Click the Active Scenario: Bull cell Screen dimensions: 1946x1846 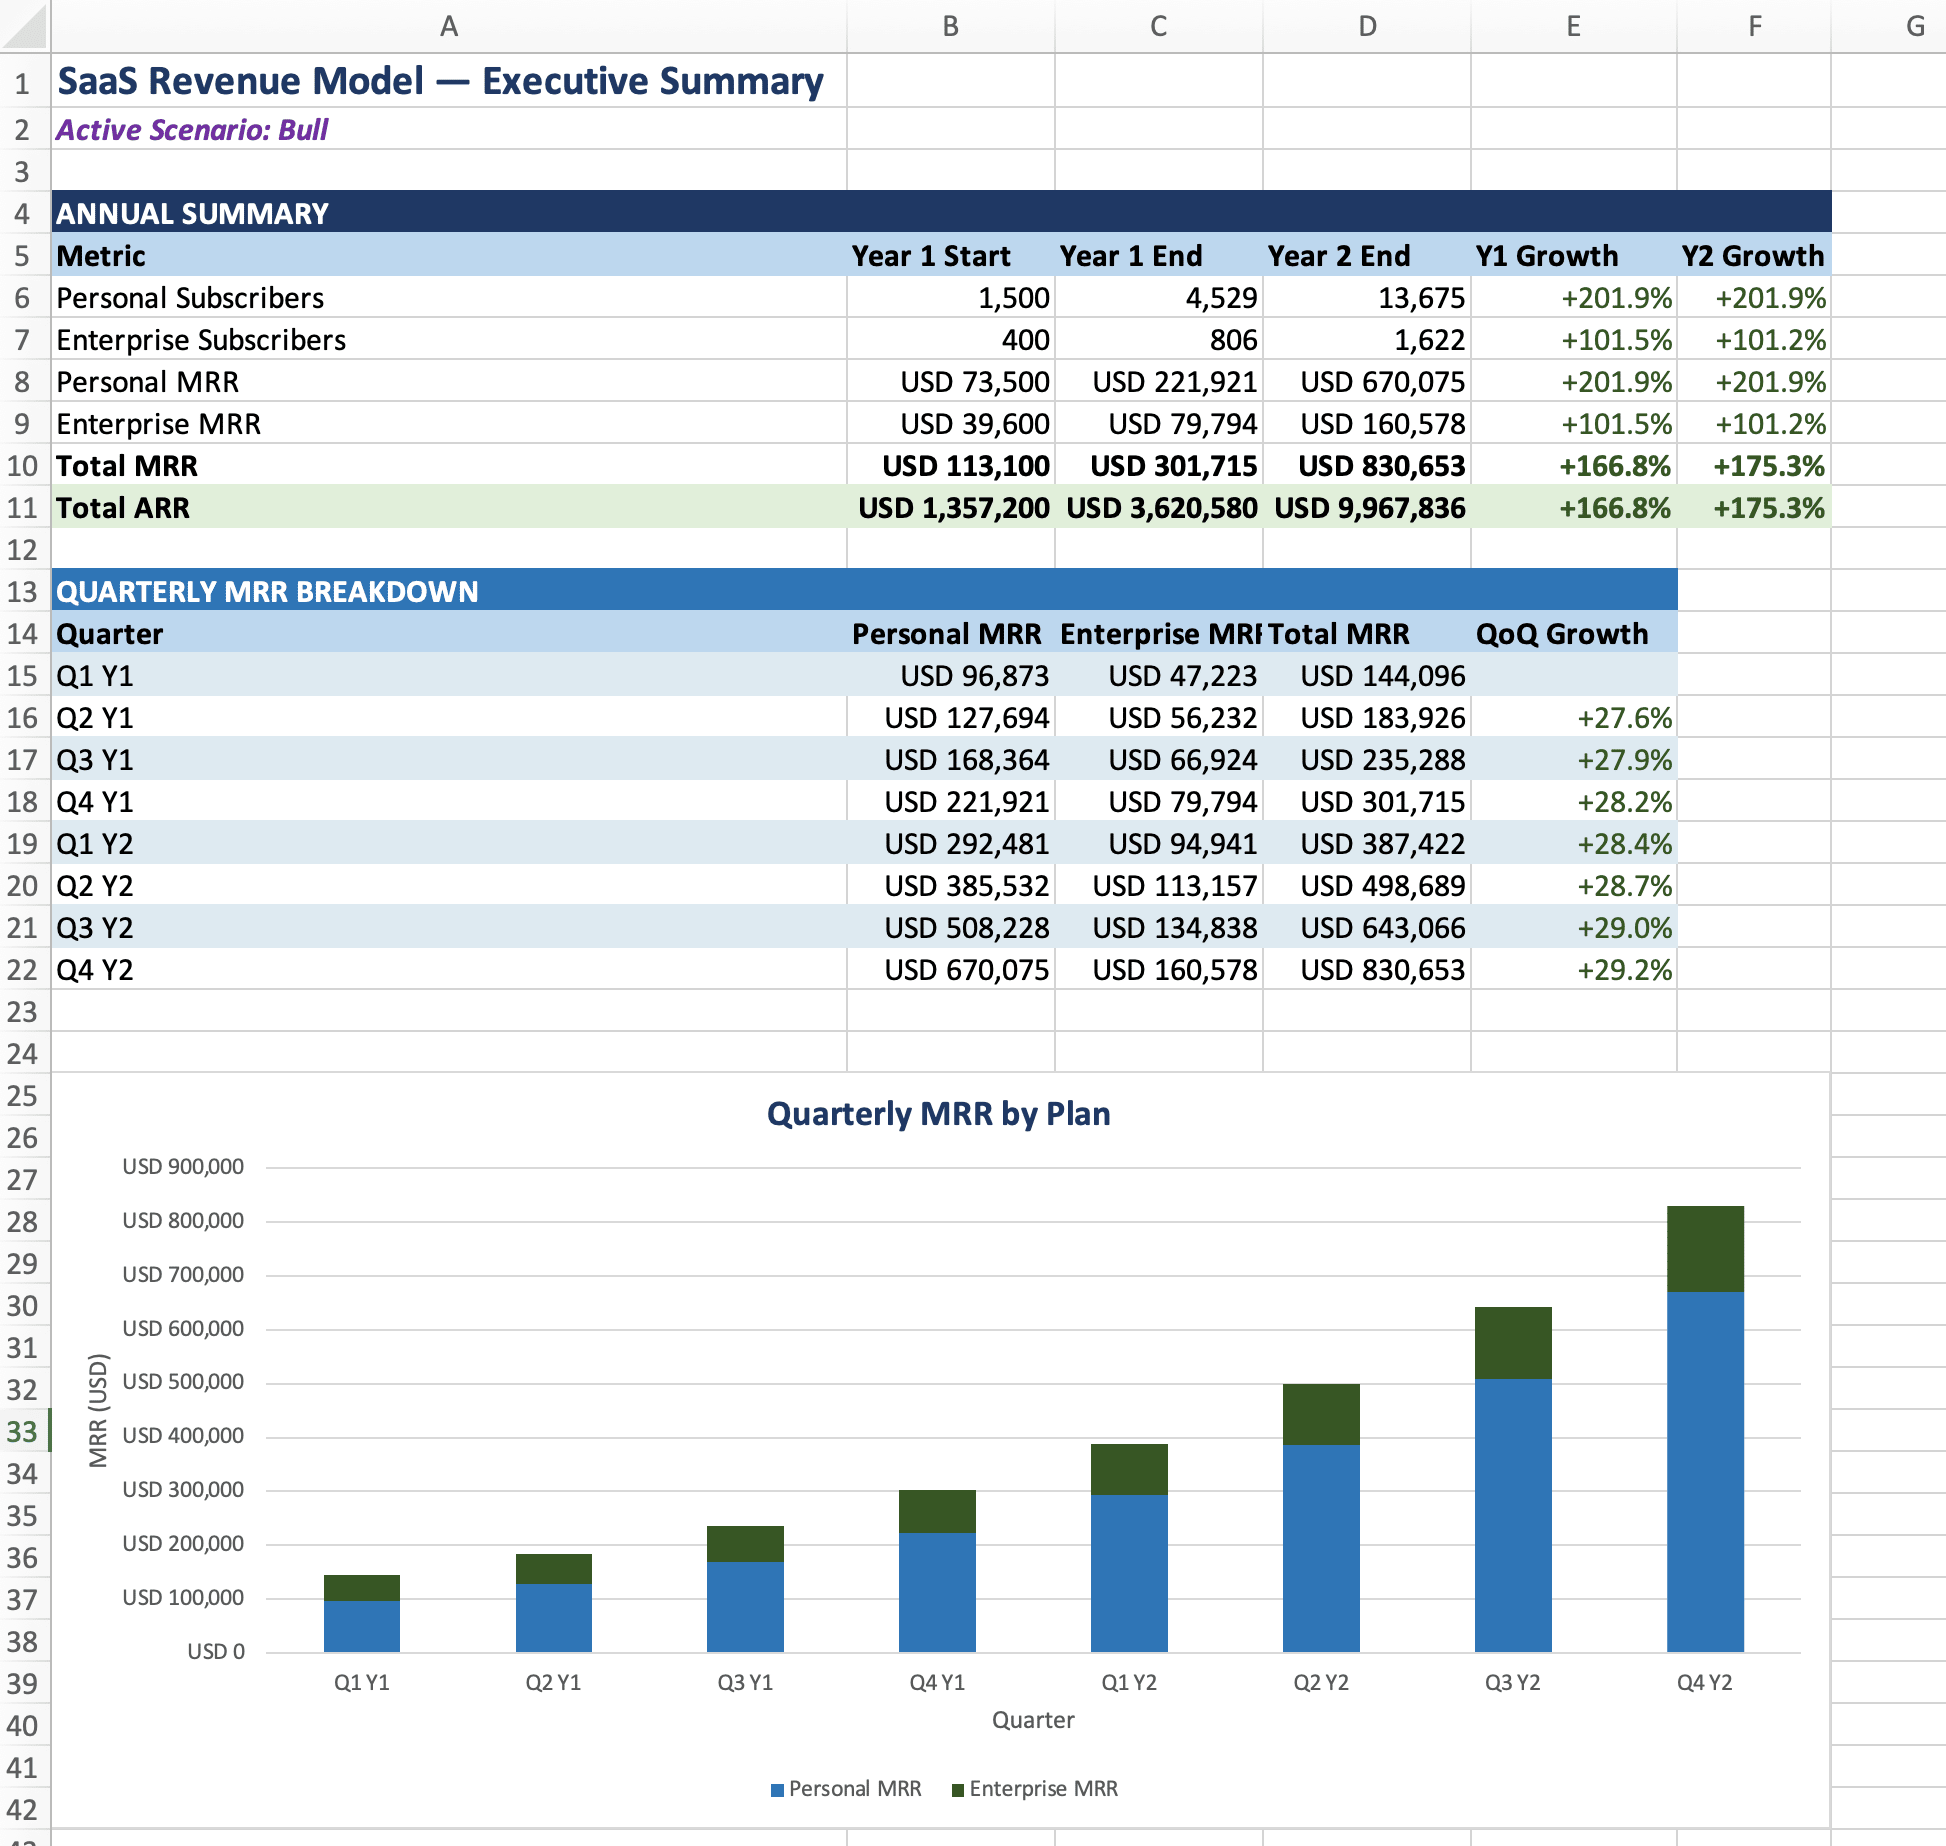coord(192,130)
